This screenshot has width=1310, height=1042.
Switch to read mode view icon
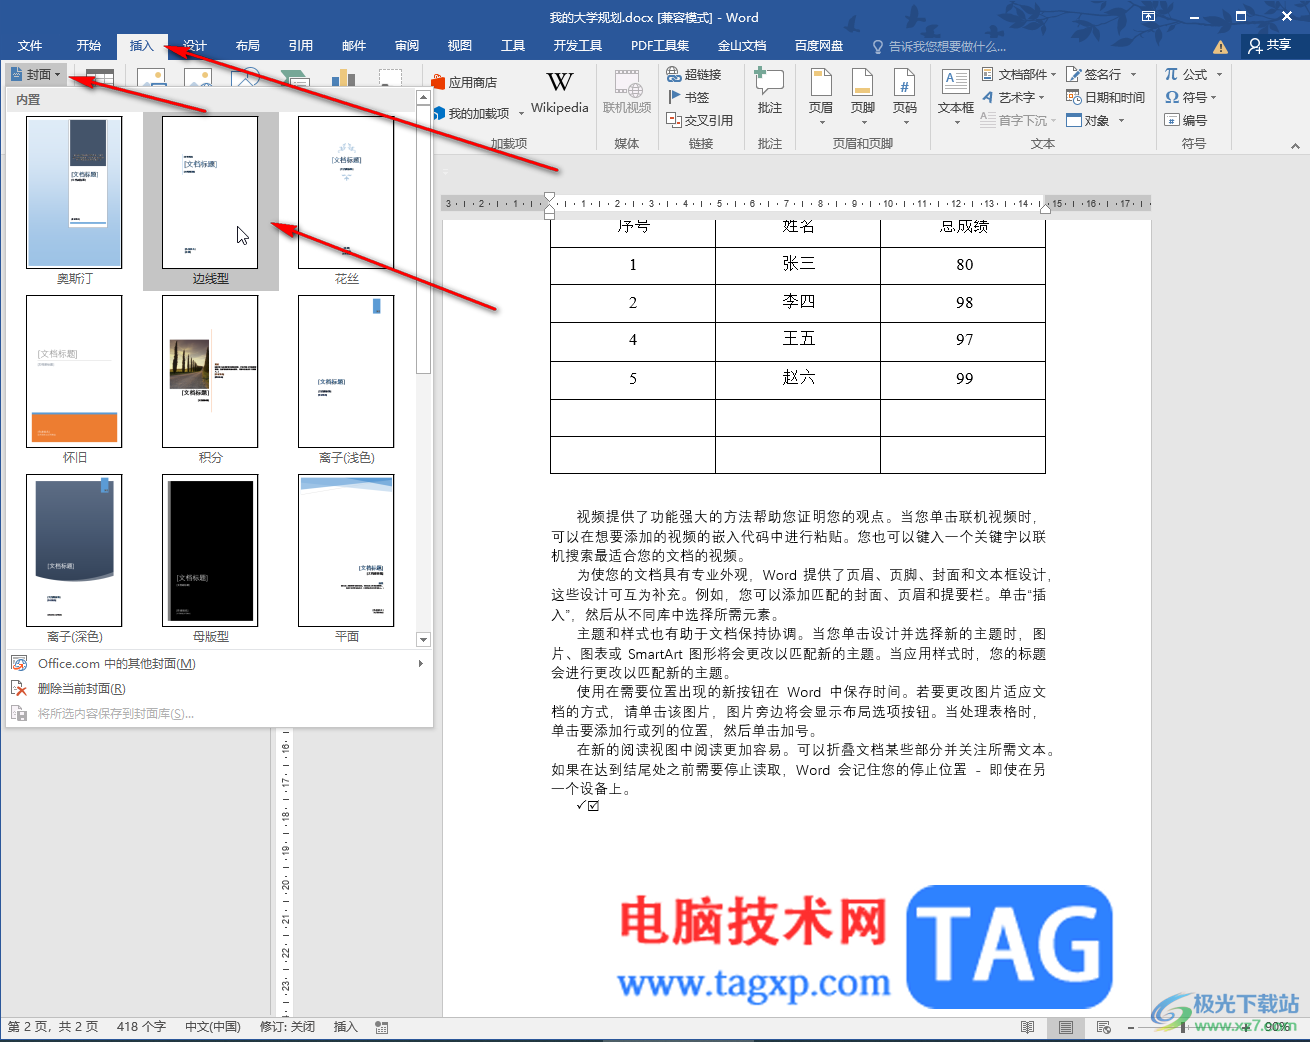1027,1027
